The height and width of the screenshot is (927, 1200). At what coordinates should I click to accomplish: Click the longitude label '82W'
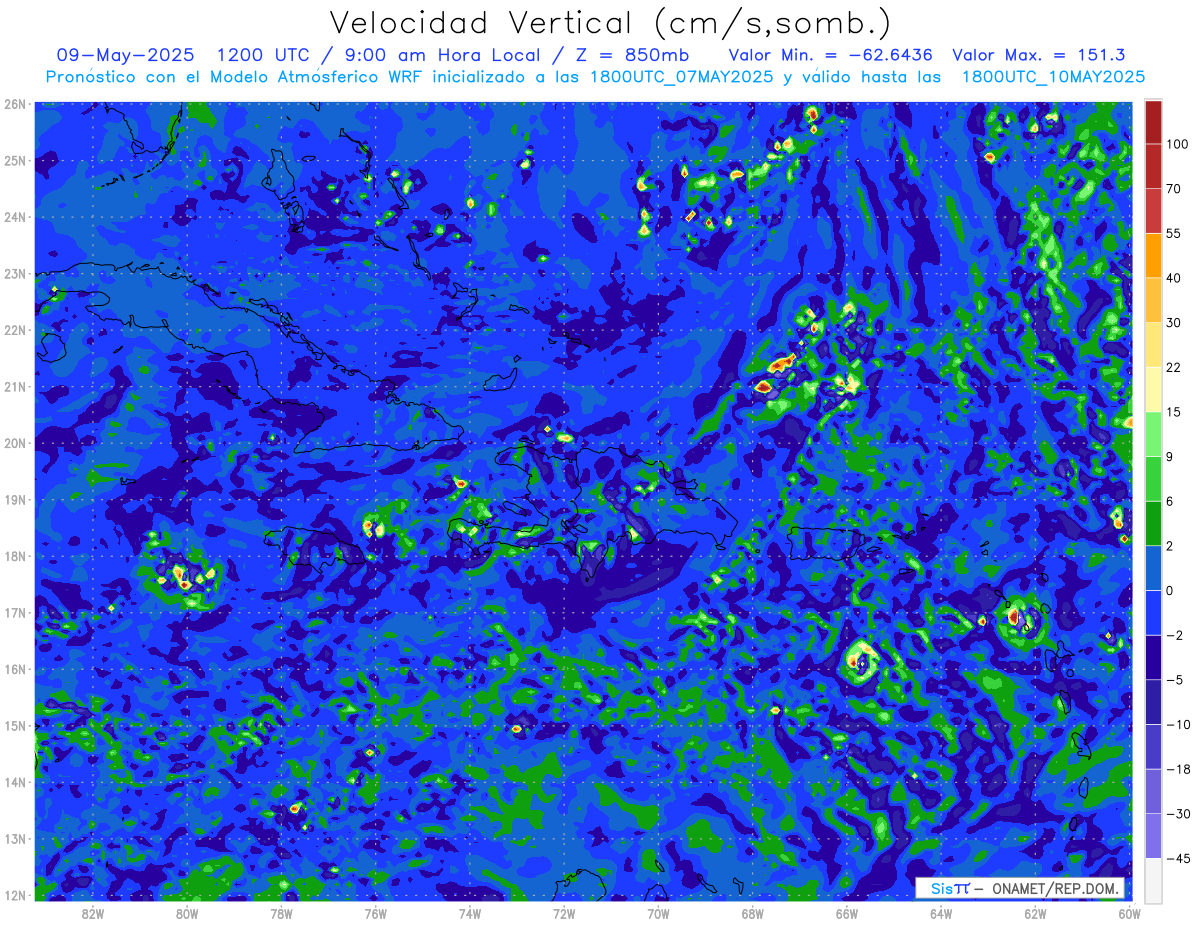[92, 913]
